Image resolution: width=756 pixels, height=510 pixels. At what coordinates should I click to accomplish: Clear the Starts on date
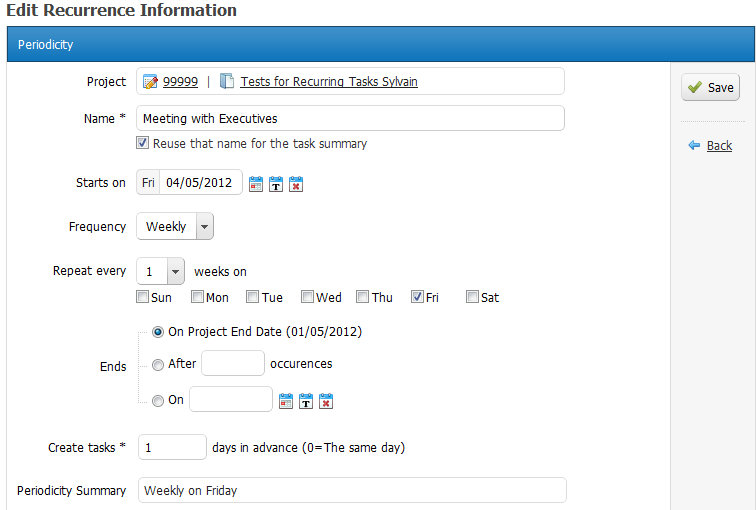[296, 184]
